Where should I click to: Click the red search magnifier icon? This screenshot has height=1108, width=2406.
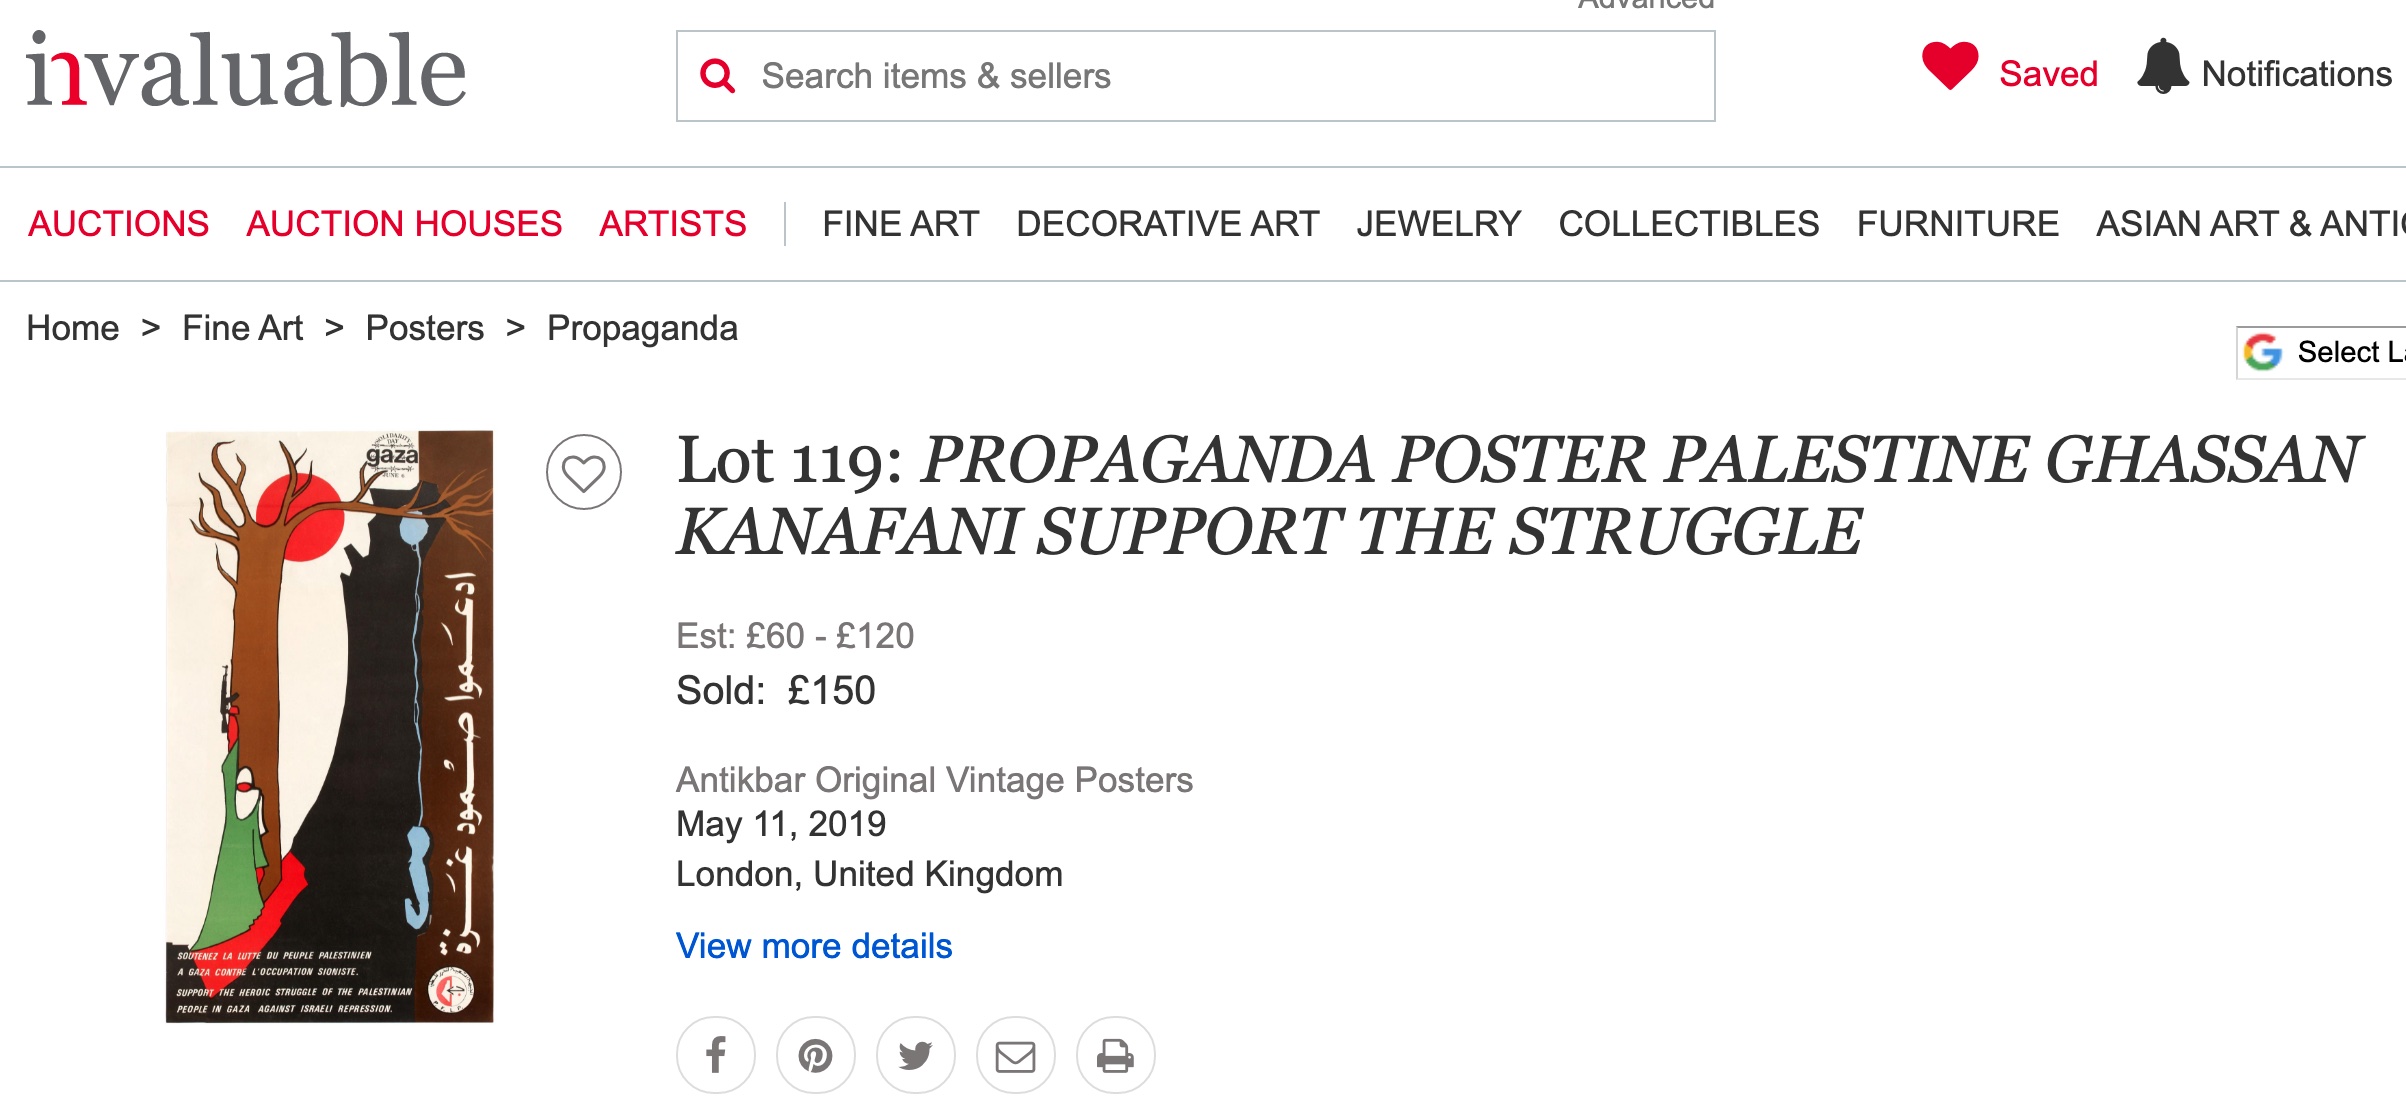pyautogui.click(x=718, y=76)
